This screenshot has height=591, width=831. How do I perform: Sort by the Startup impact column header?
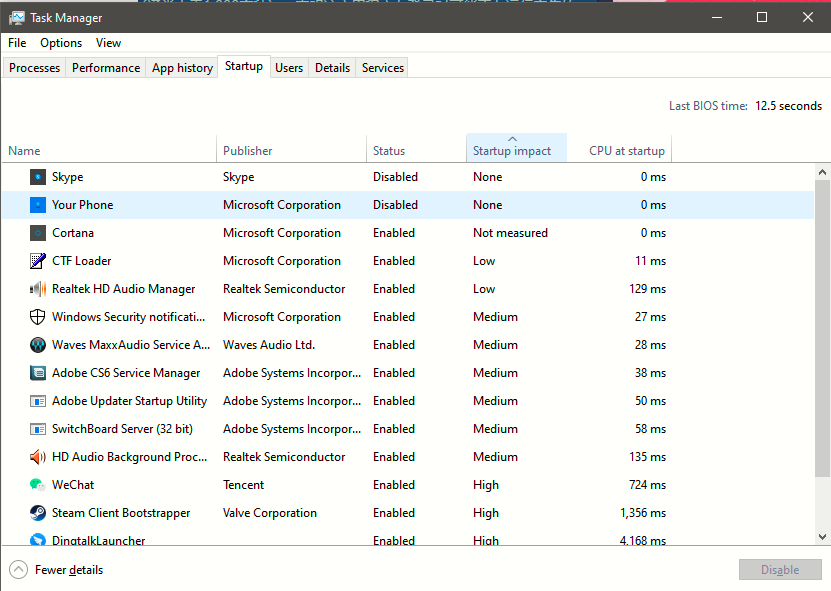tap(517, 148)
